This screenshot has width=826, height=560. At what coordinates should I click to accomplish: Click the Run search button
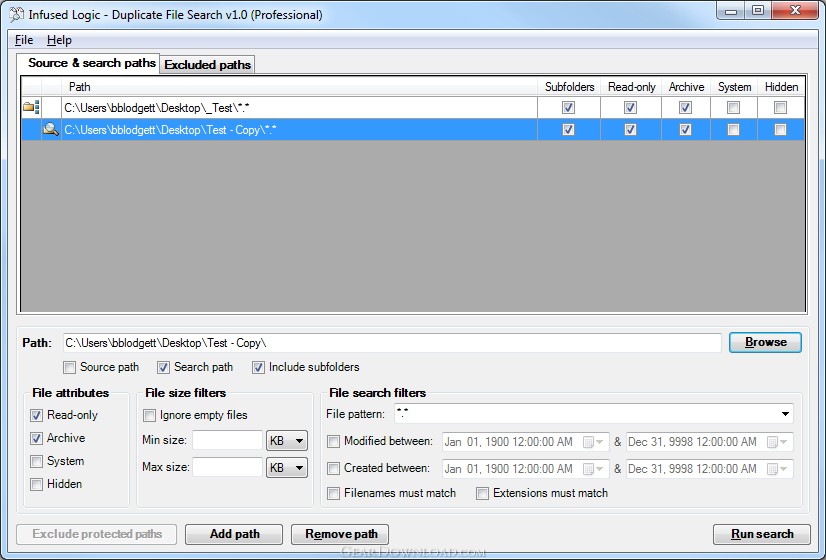762,534
